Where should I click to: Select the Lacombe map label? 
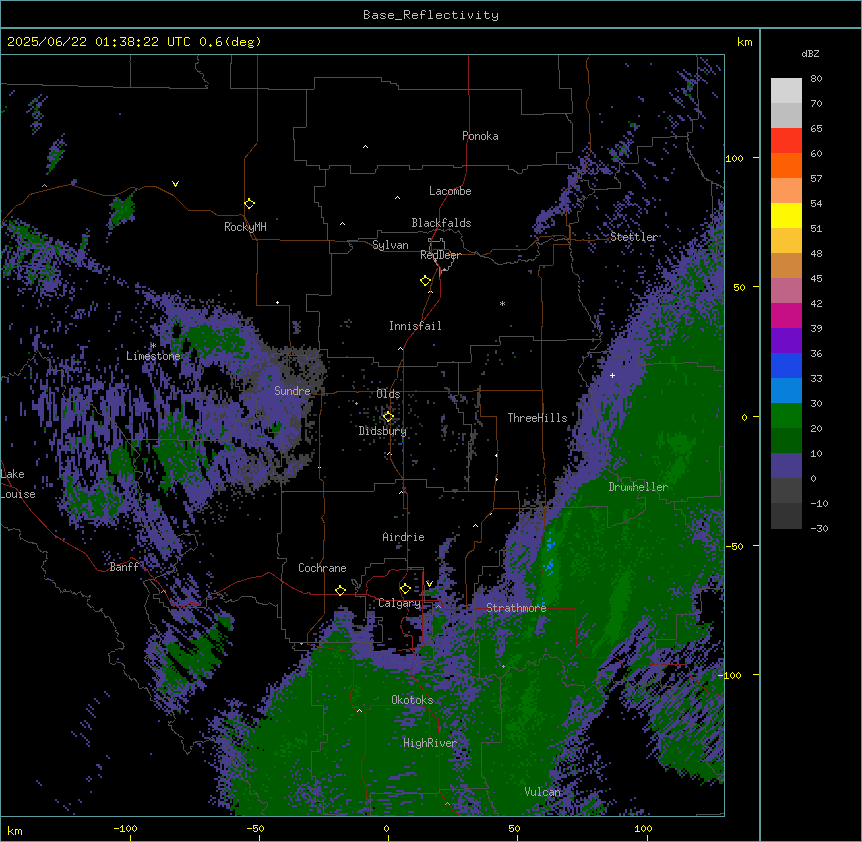450,191
